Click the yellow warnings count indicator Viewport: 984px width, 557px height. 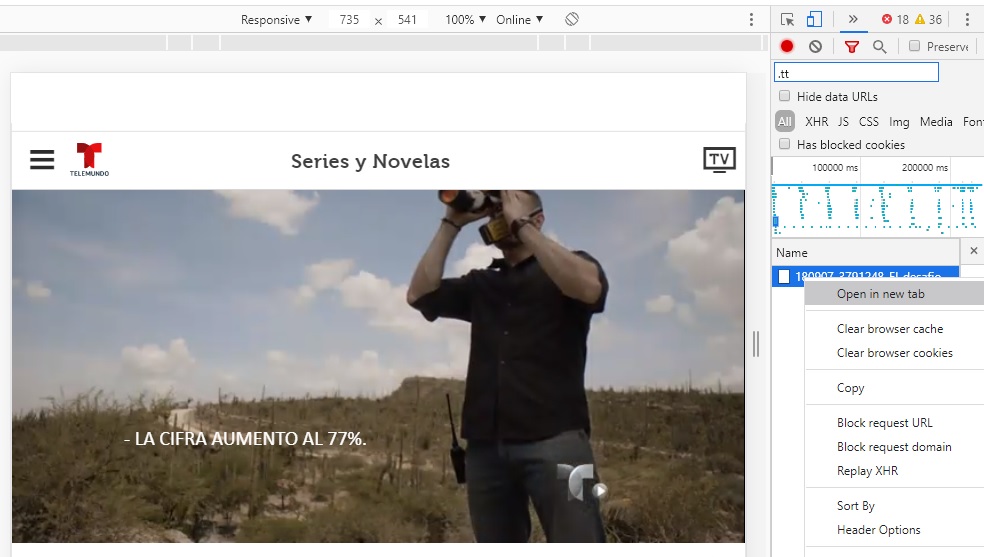(x=928, y=19)
